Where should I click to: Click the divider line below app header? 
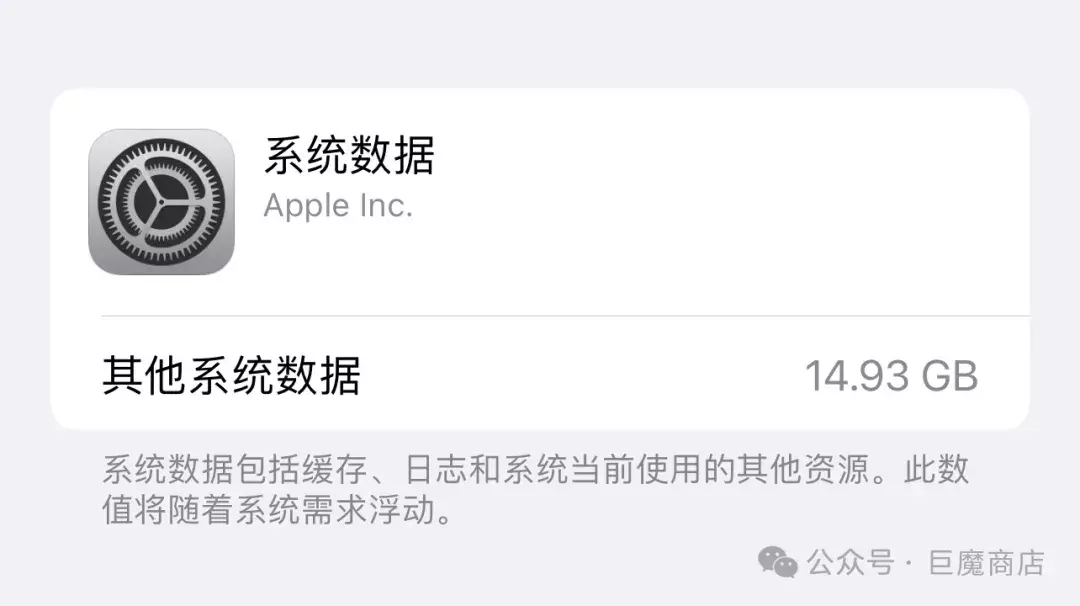(565, 316)
